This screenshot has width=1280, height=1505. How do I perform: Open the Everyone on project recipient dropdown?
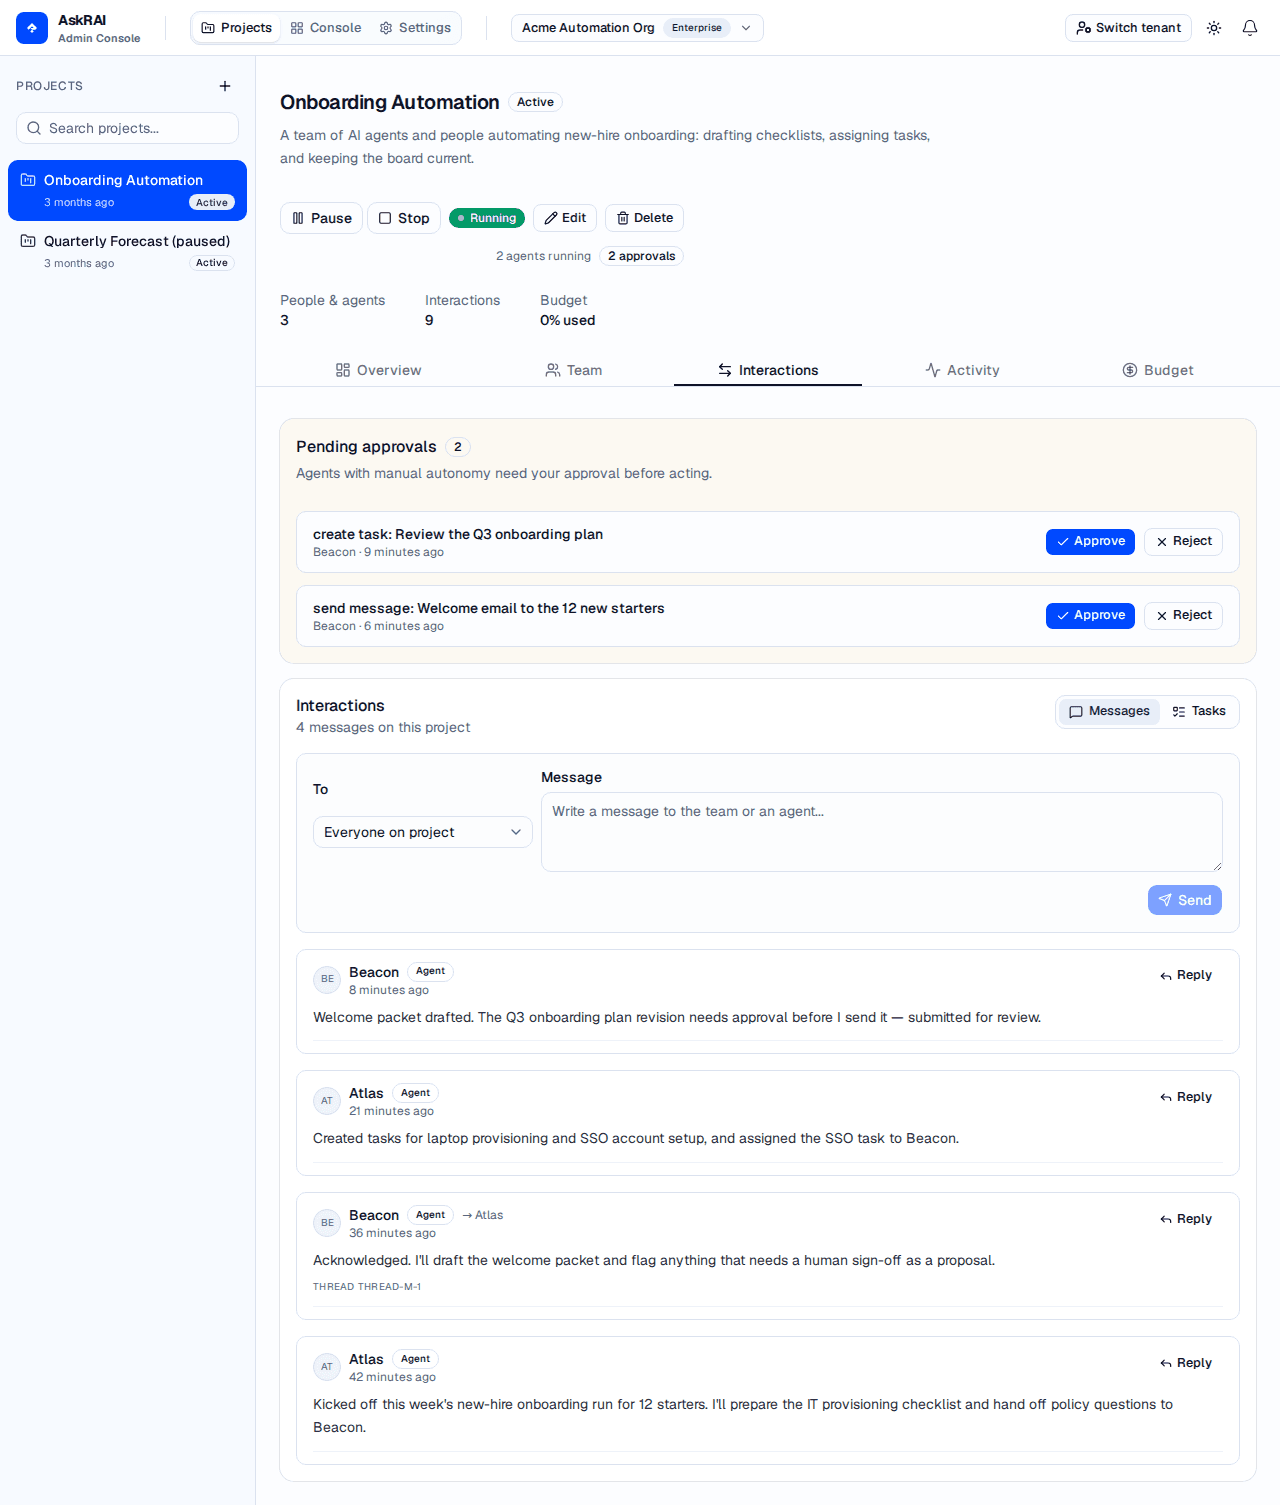423,832
